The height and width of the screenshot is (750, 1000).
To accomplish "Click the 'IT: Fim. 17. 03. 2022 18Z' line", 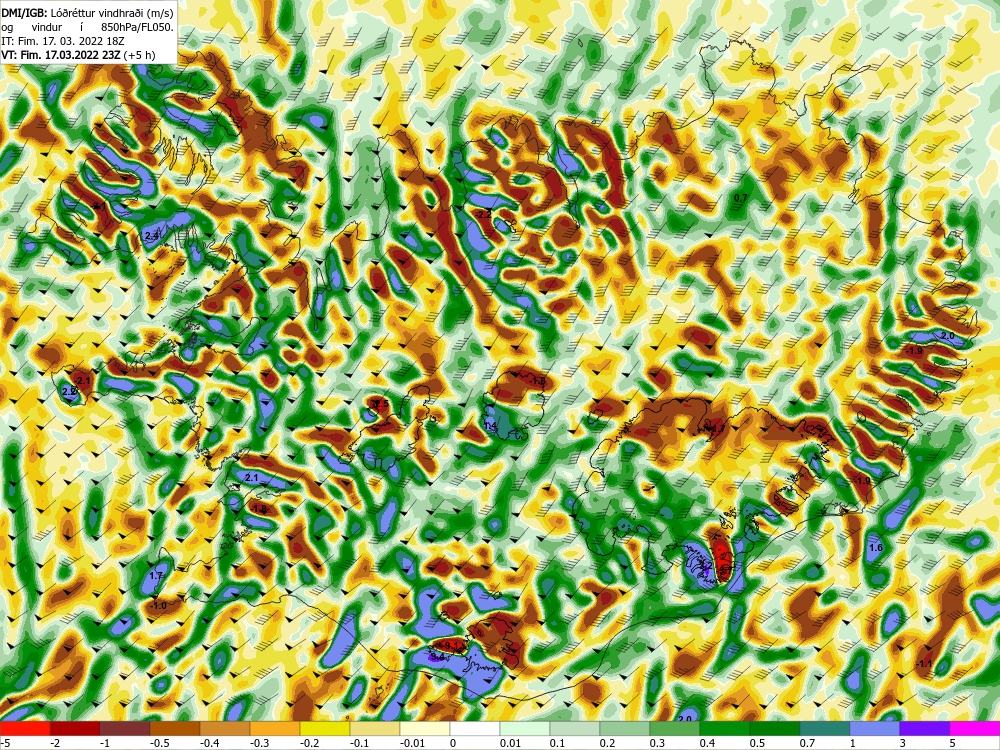I will point(63,41).
